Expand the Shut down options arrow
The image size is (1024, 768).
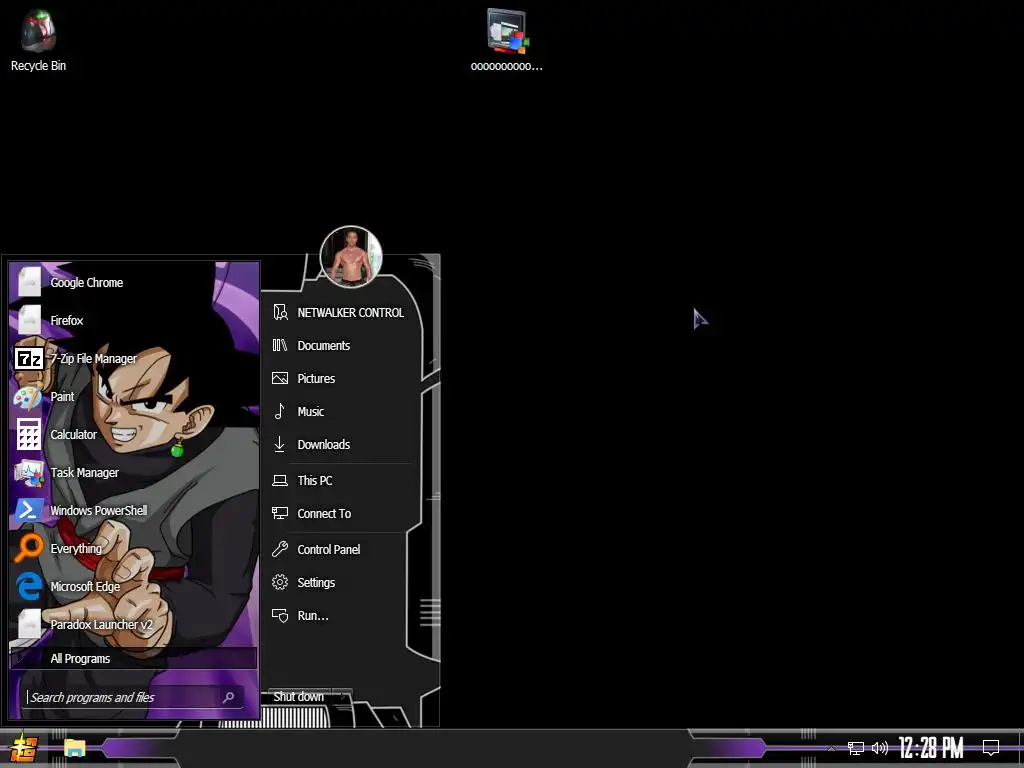point(343,697)
